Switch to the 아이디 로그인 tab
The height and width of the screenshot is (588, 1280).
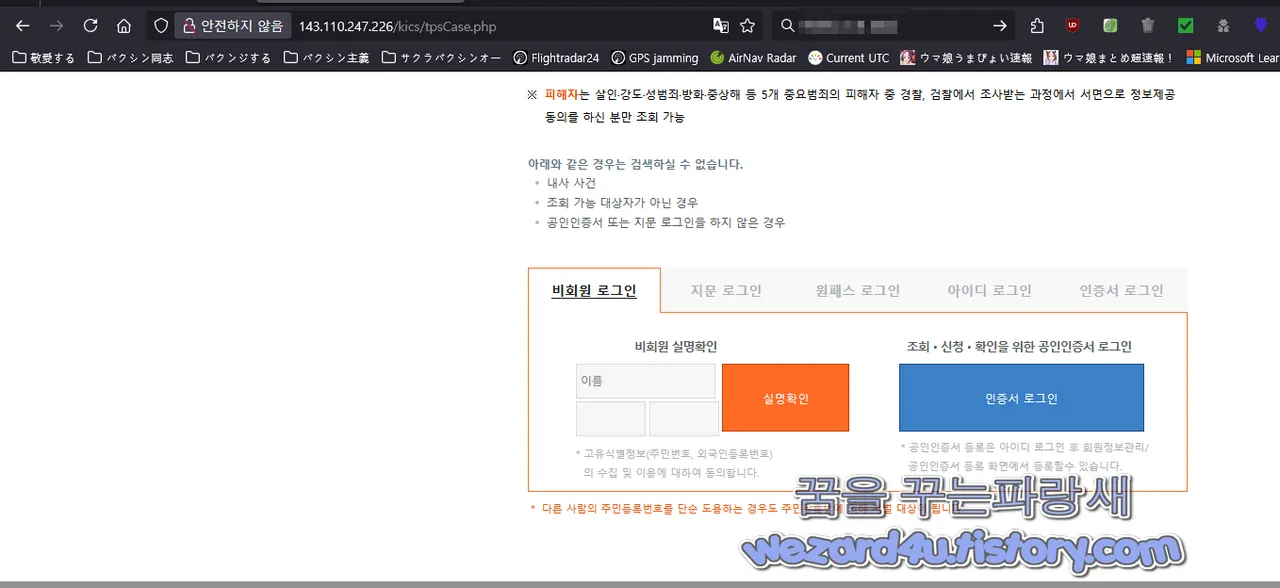coord(988,290)
